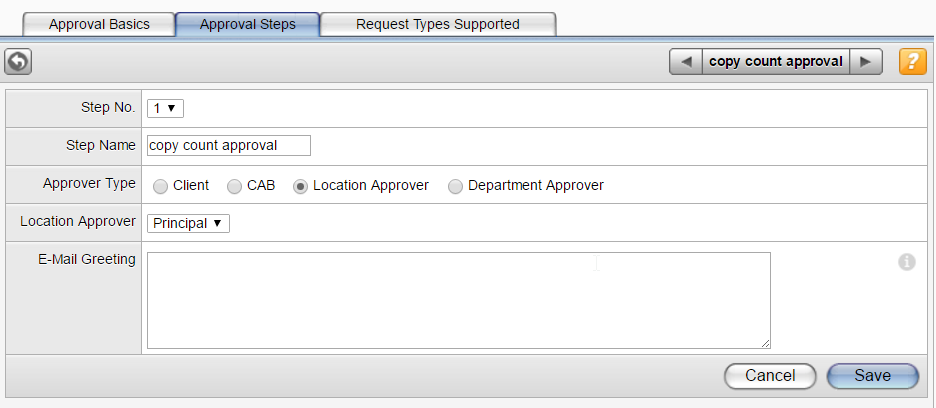Click the text area resize grip

pos(765,343)
